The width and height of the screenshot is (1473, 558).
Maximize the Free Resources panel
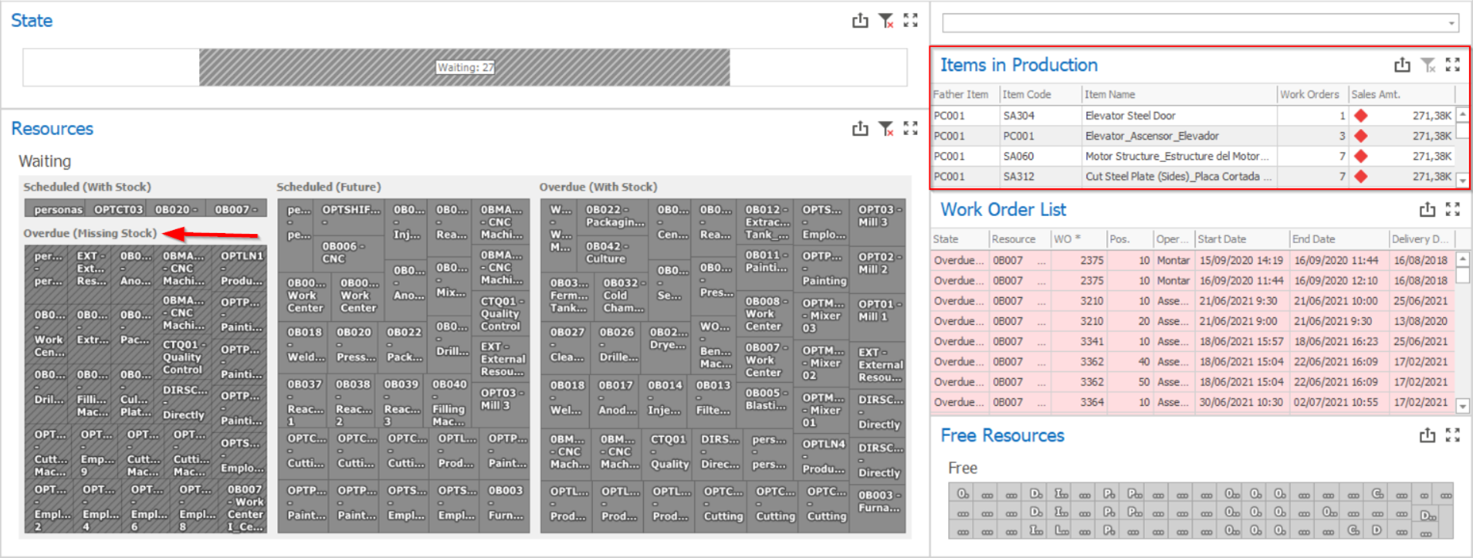point(1453,435)
